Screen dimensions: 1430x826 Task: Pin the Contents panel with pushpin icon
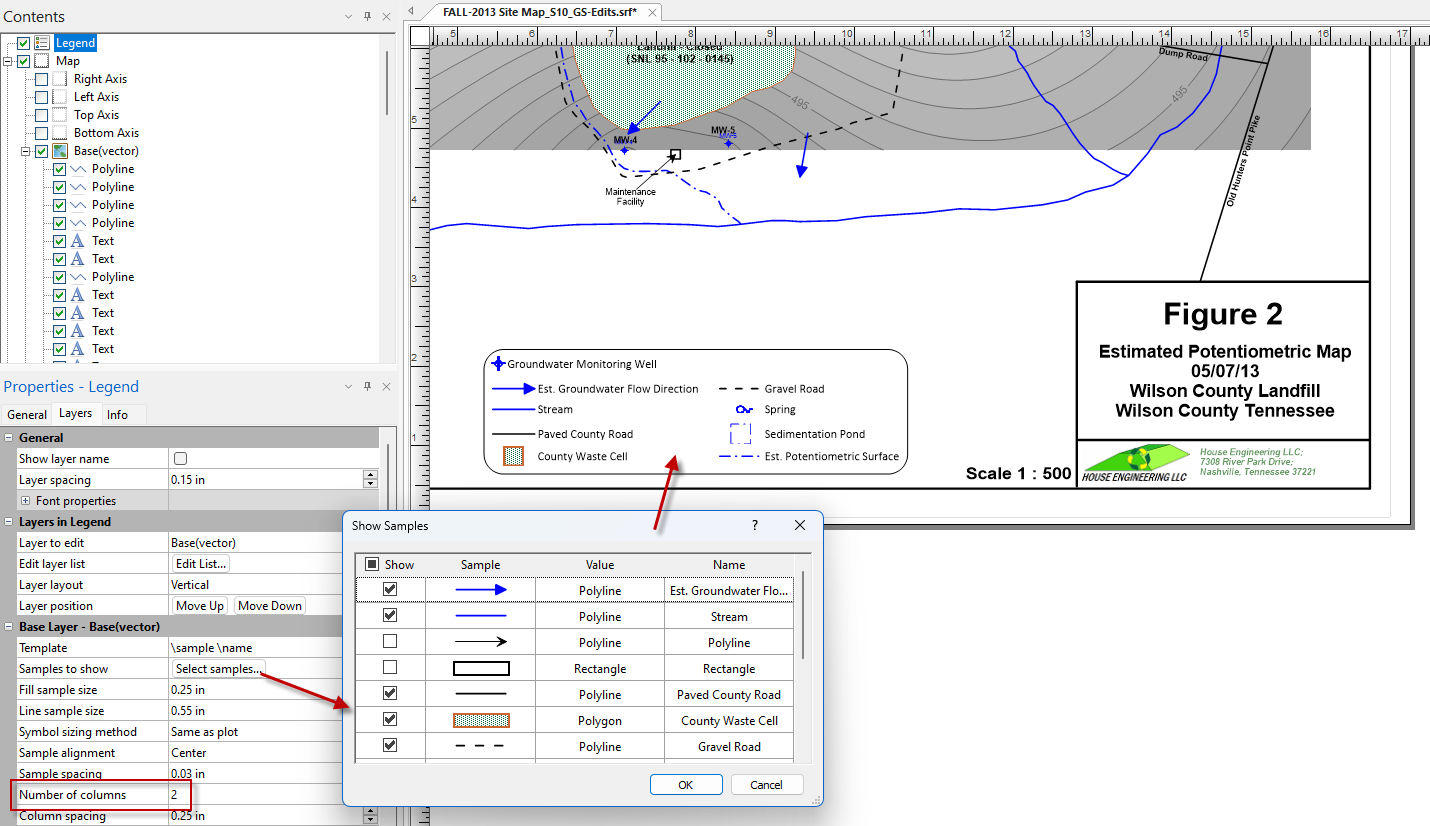click(x=367, y=17)
